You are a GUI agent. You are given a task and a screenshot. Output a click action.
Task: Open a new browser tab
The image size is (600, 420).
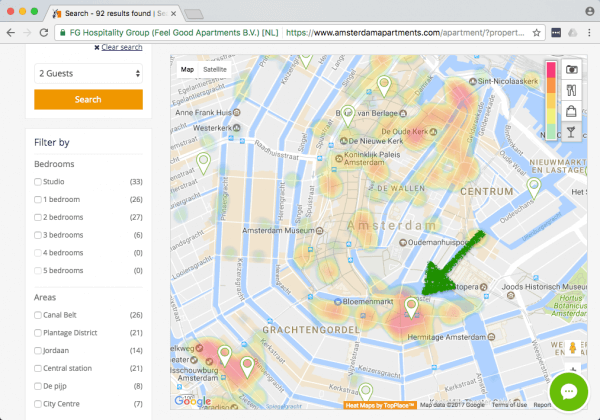pyautogui.click(x=194, y=15)
